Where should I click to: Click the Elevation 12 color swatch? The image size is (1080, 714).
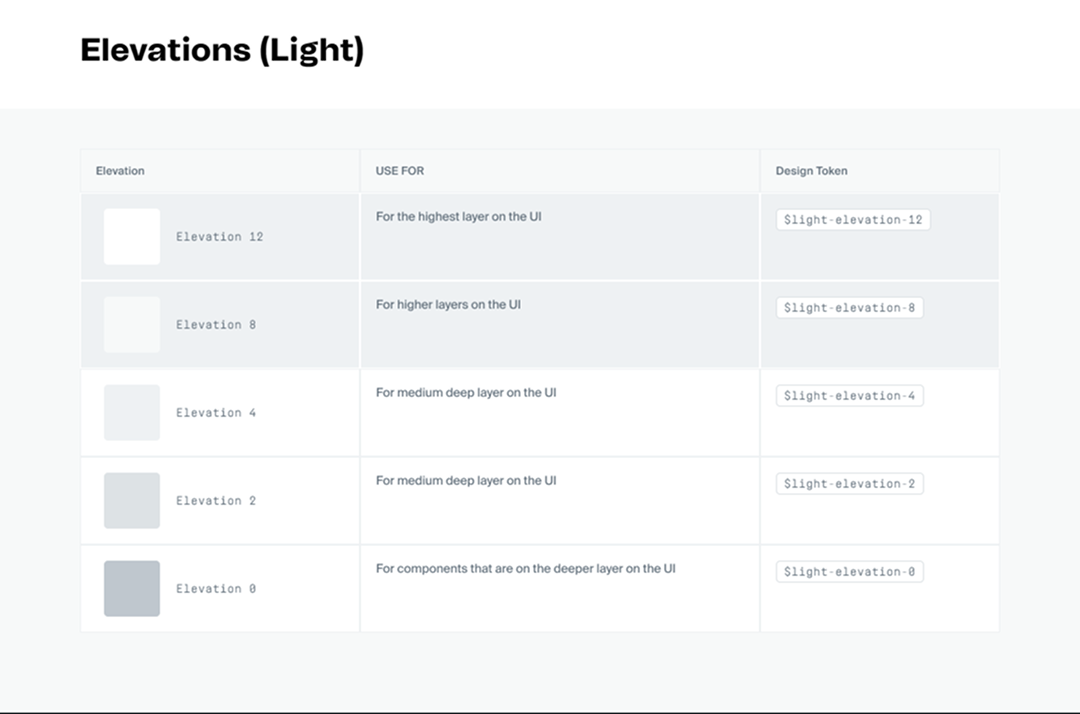(x=132, y=237)
